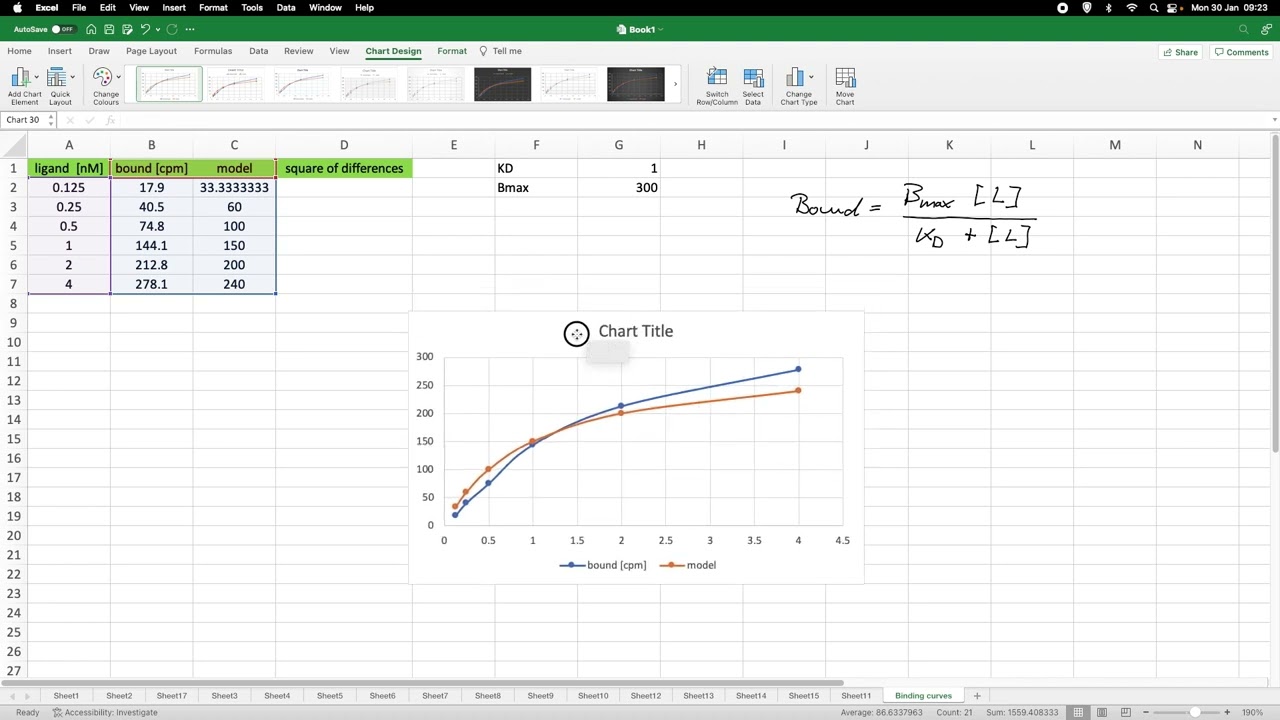The height and width of the screenshot is (720, 1280).
Task: Select the first white chart style thumbnail
Action: click(169, 84)
